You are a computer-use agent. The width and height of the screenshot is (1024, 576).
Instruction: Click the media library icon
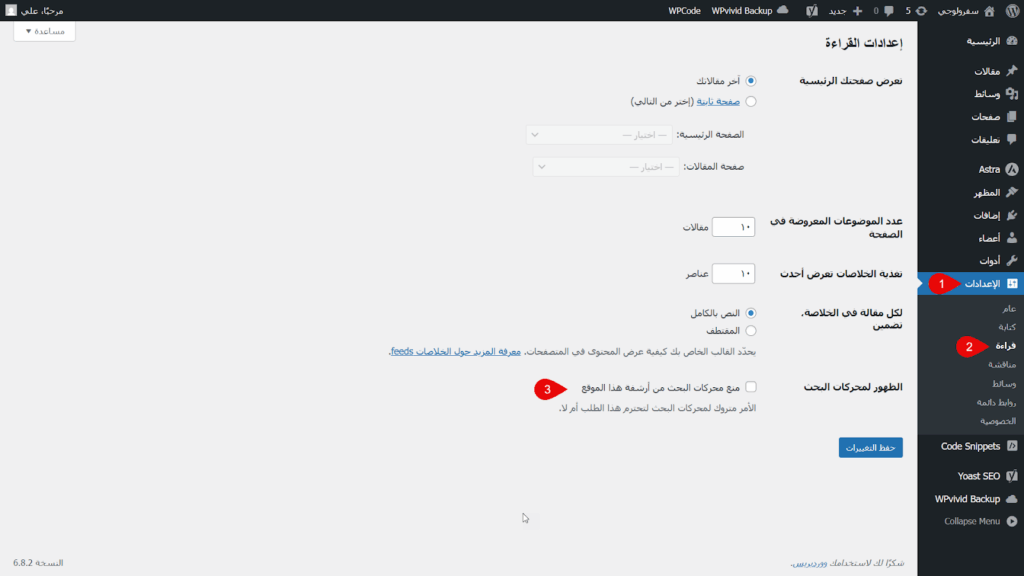1012,93
